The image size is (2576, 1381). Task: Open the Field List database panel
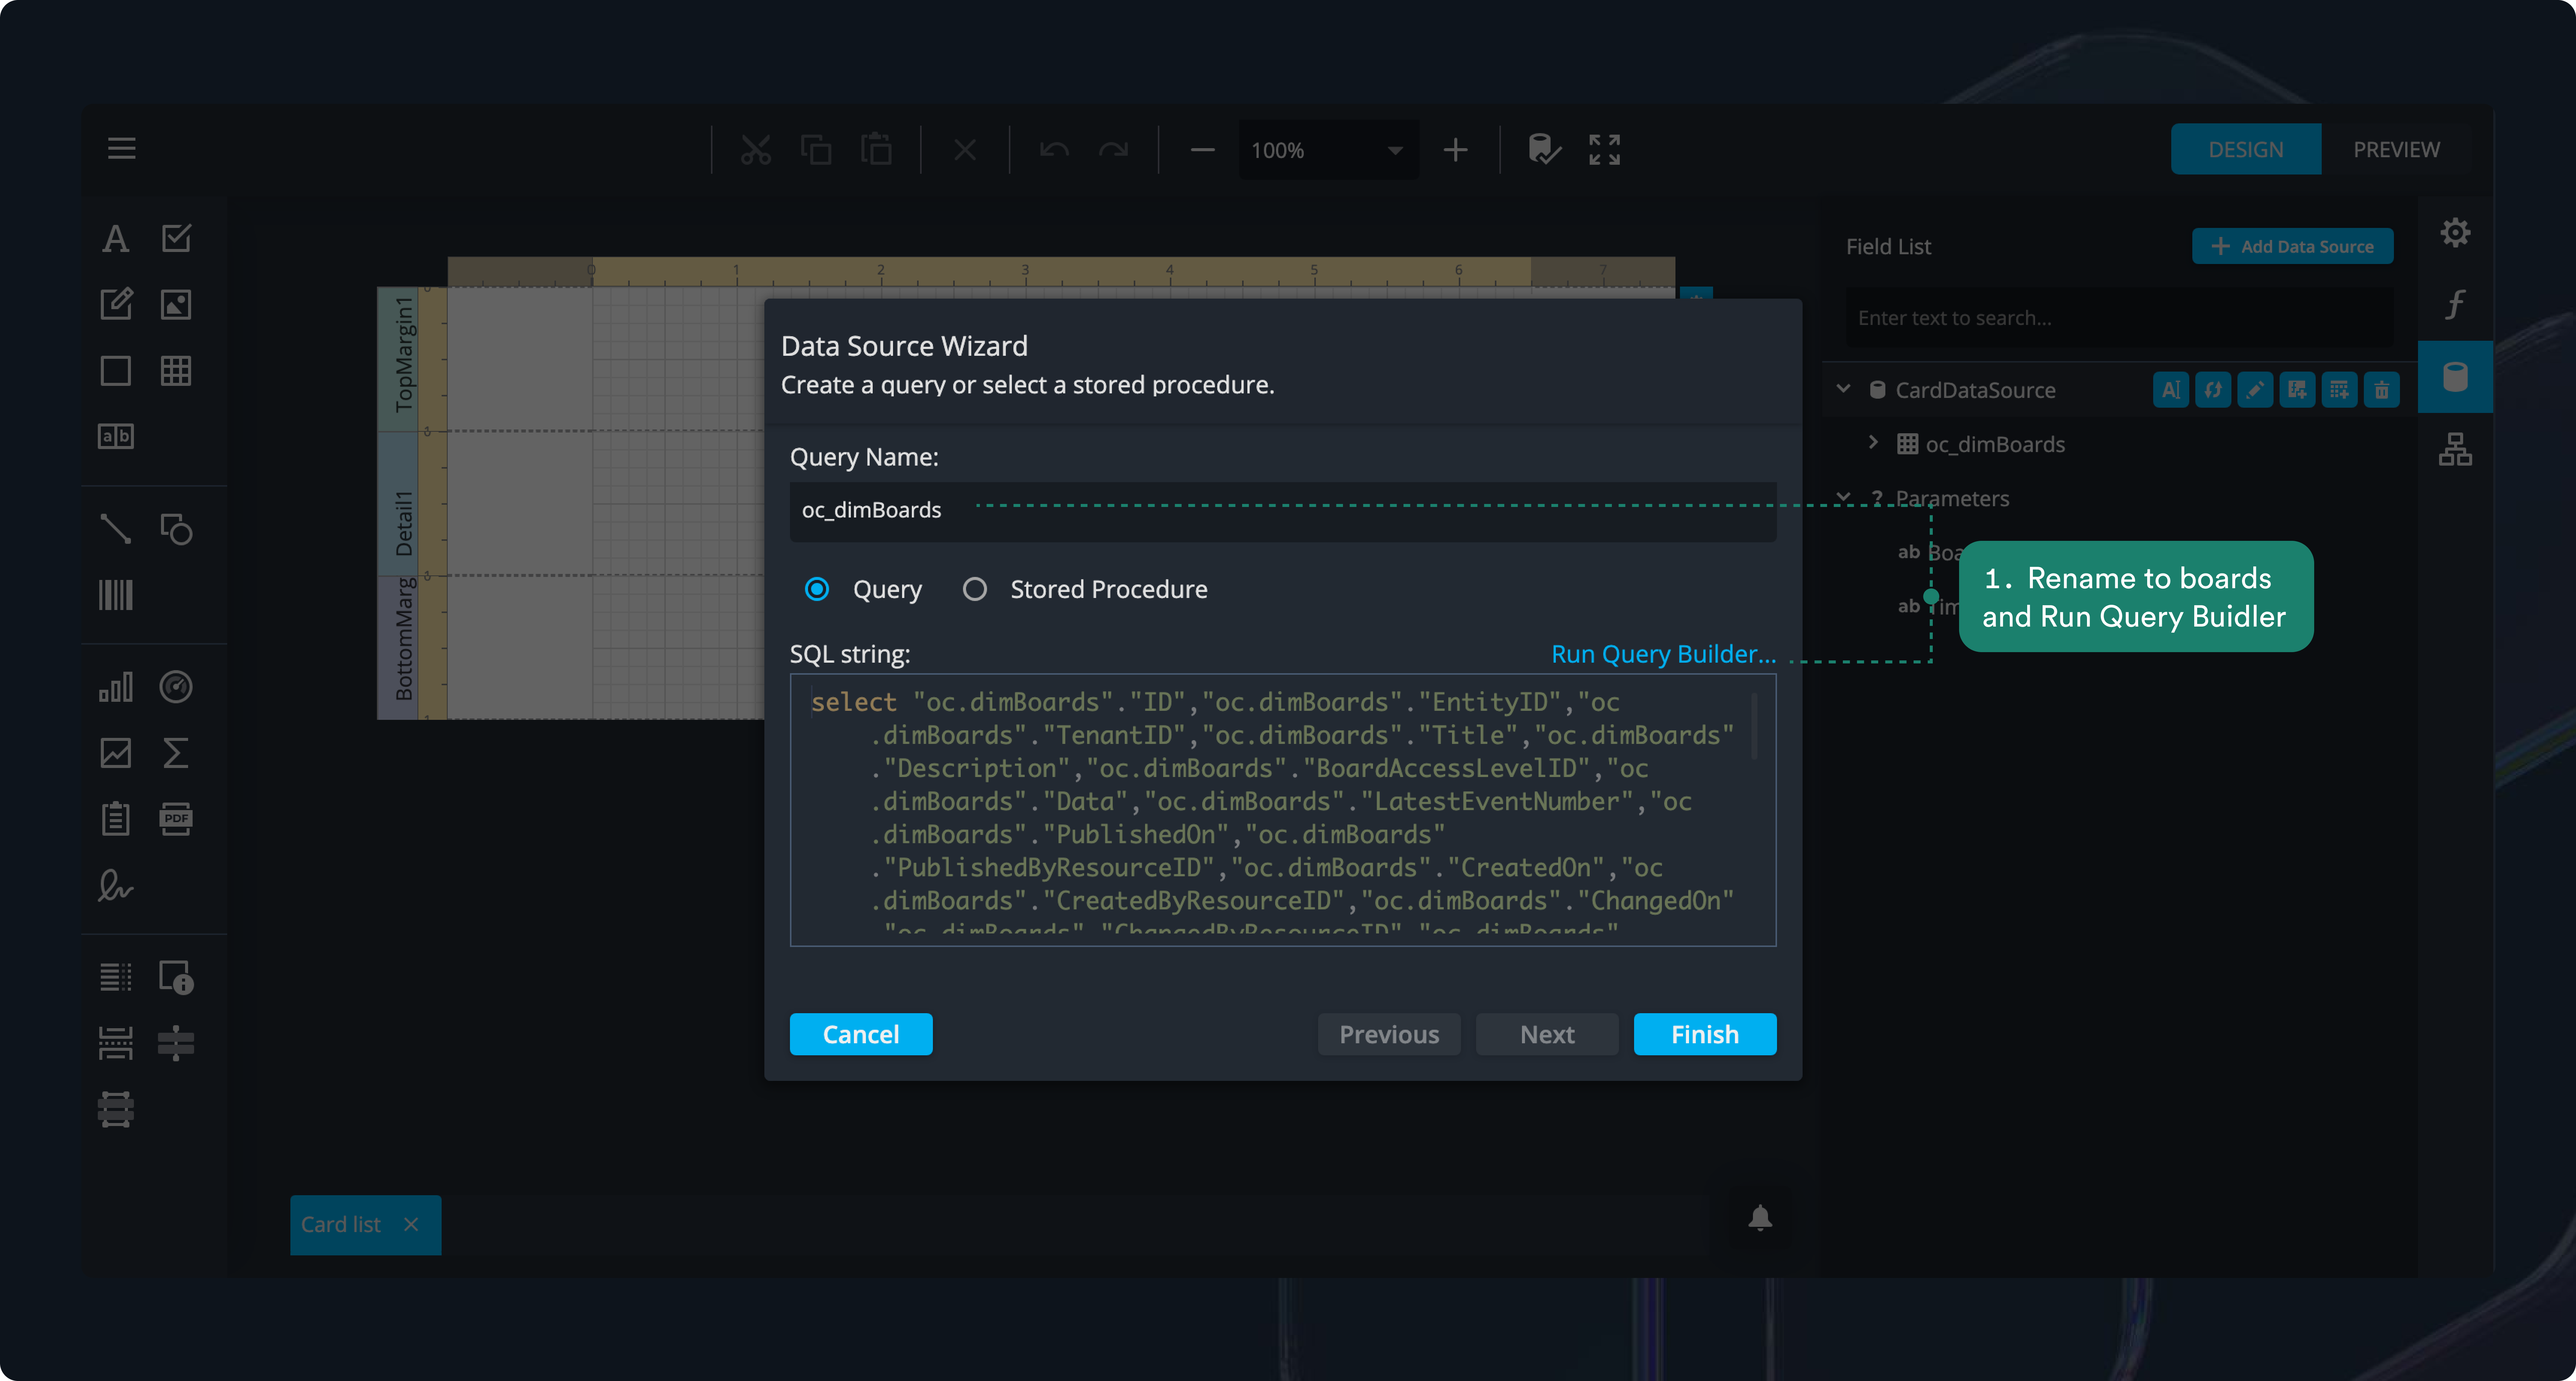(x=2455, y=377)
